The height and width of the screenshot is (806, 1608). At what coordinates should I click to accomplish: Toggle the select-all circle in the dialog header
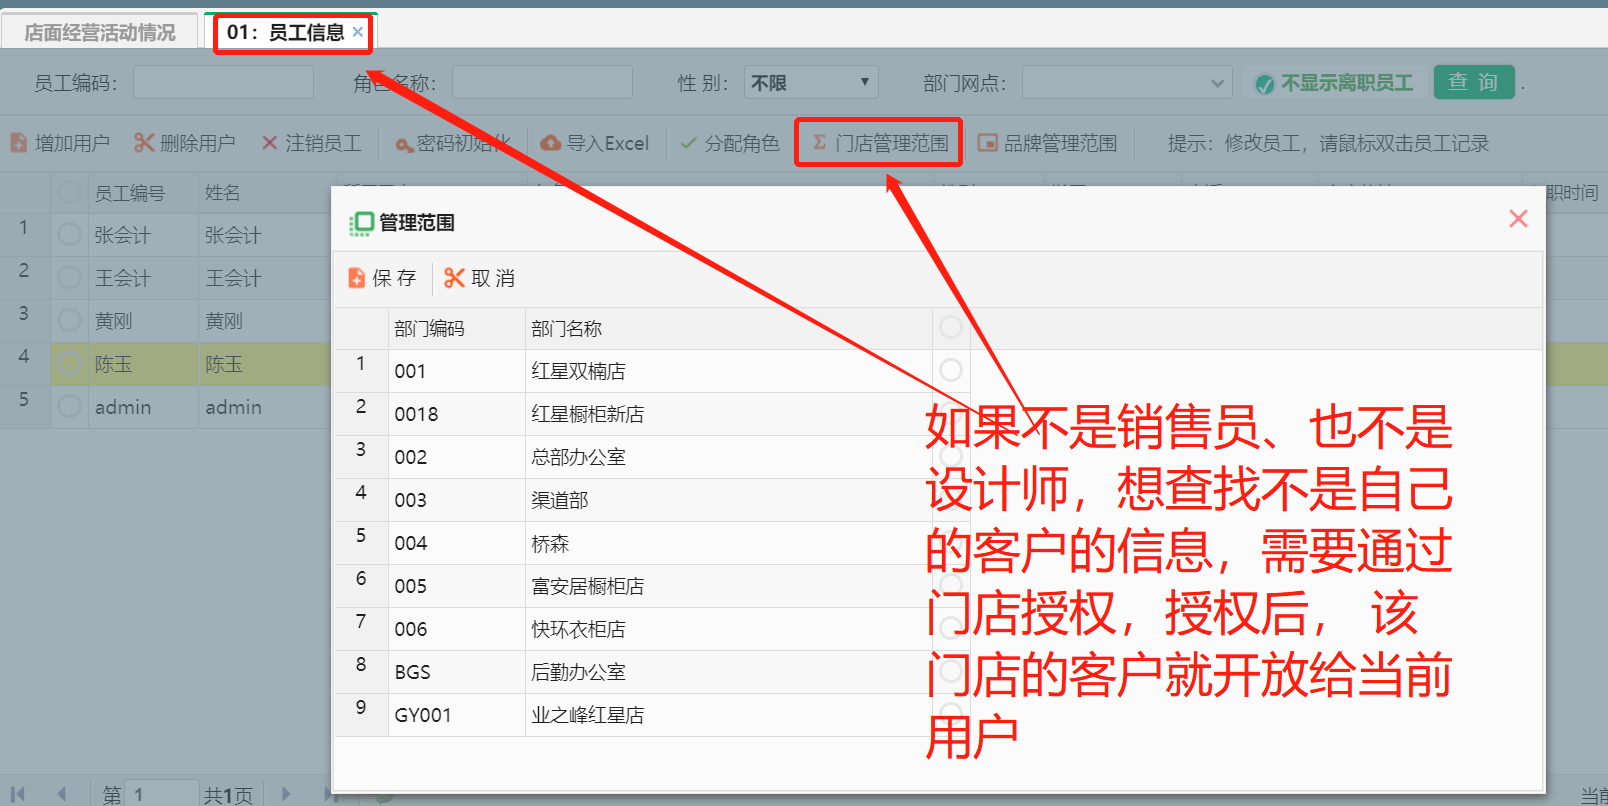tap(950, 327)
